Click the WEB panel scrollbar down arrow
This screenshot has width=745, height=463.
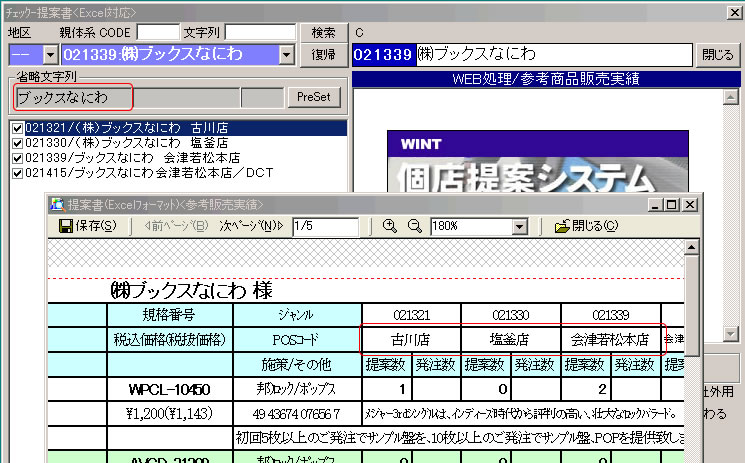click(730, 334)
